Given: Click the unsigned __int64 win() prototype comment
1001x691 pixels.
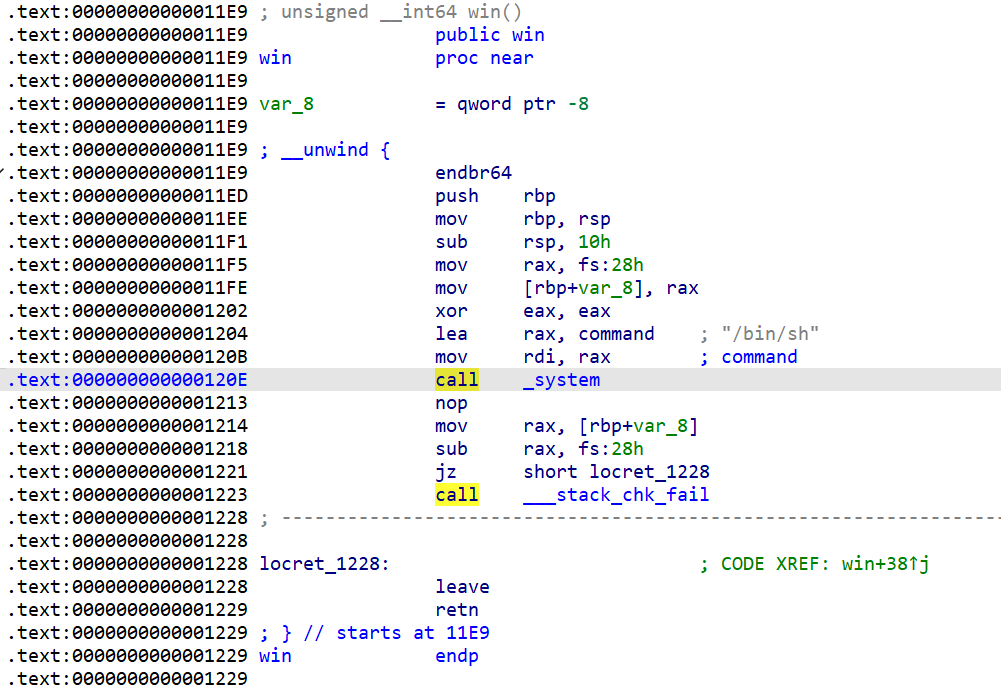Looking at the screenshot, I should click(x=398, y=12).
